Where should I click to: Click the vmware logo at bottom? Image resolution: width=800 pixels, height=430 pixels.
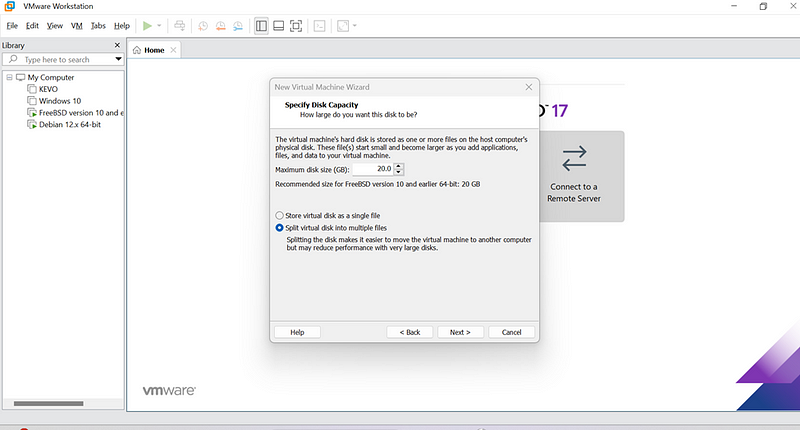(x=169, y=391)
